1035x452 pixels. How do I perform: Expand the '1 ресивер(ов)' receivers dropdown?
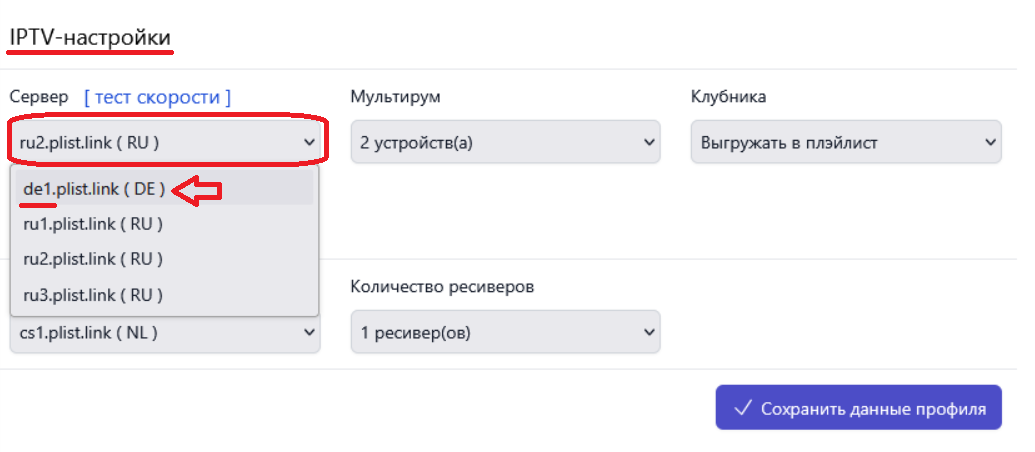(506, 332)
